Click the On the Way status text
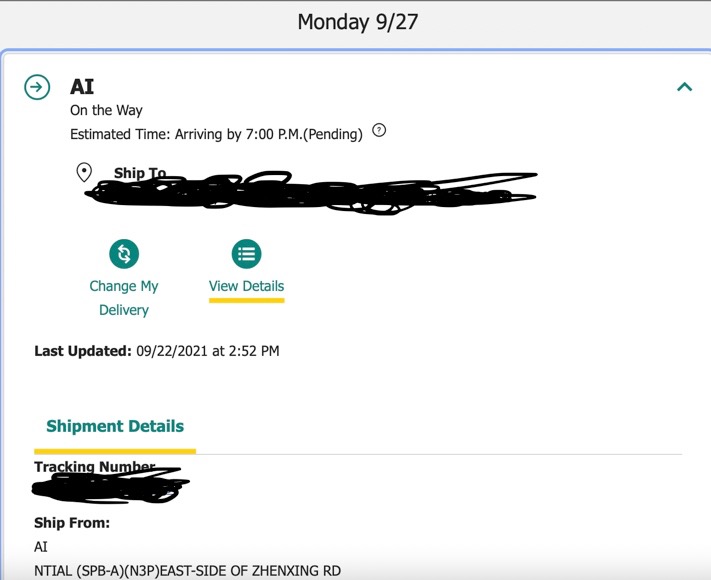Viewport: 711px width, 580px height. tap(106, 110)
